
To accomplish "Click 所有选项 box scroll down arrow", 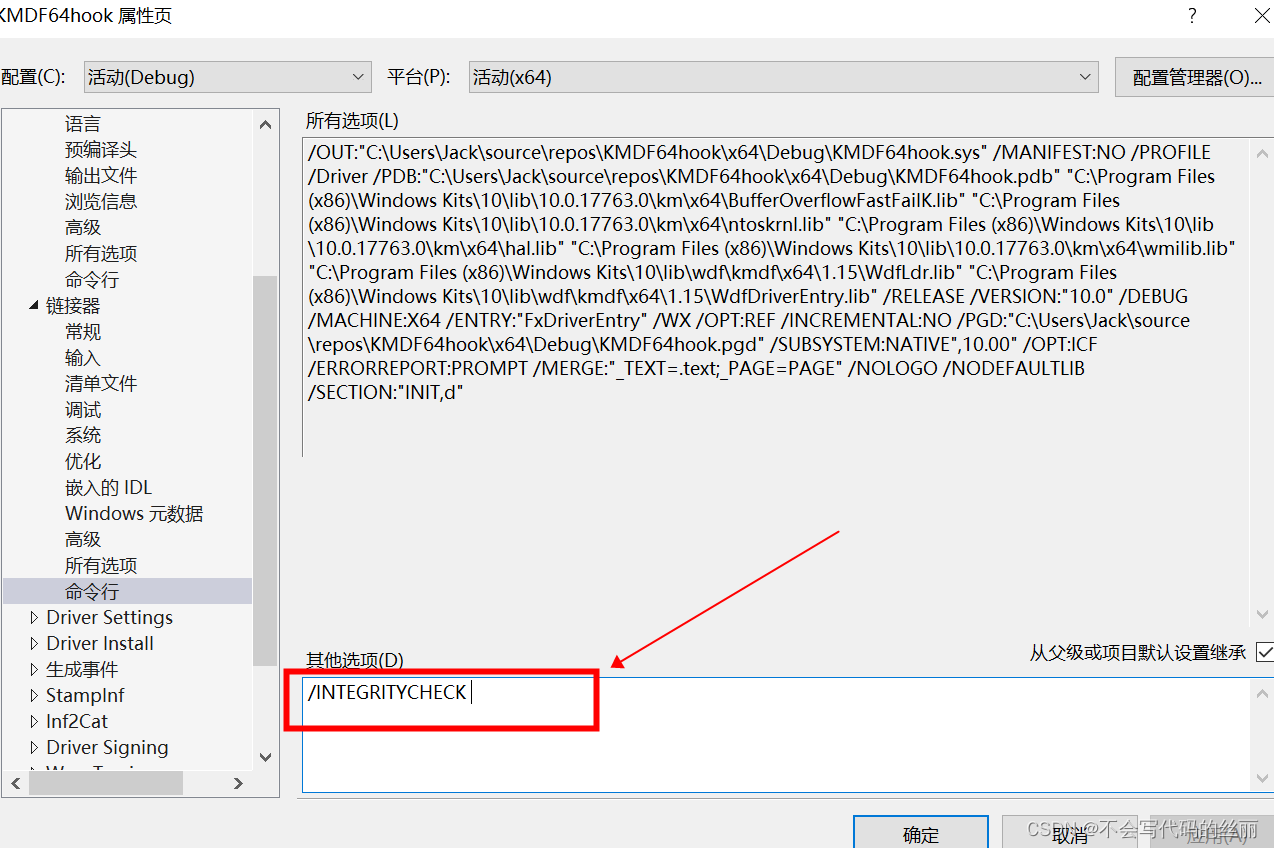I will (x=1262, y=614).
